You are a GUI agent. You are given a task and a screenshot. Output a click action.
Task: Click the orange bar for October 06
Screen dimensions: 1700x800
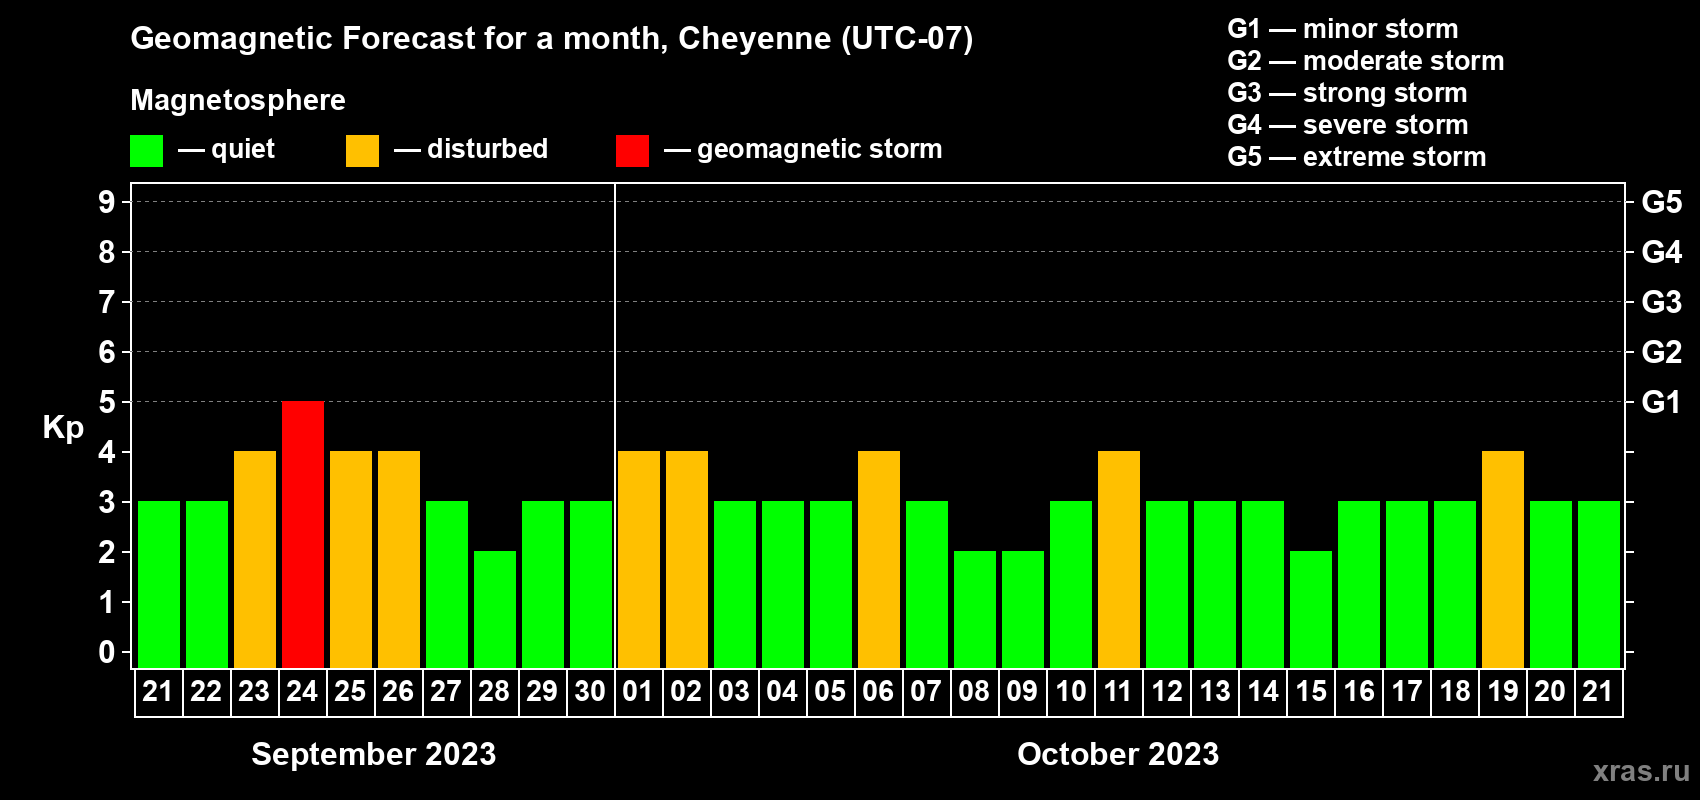[879, 560]
